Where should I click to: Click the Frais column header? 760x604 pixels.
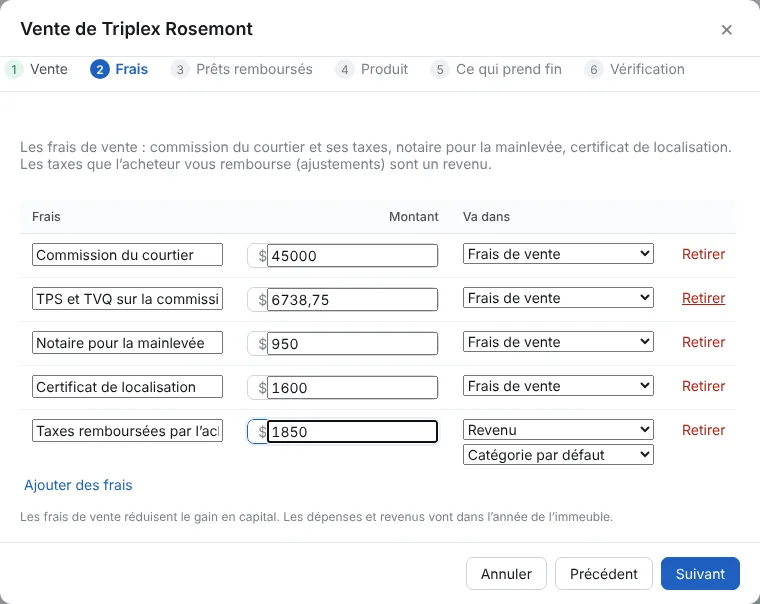tap(46, 217)
